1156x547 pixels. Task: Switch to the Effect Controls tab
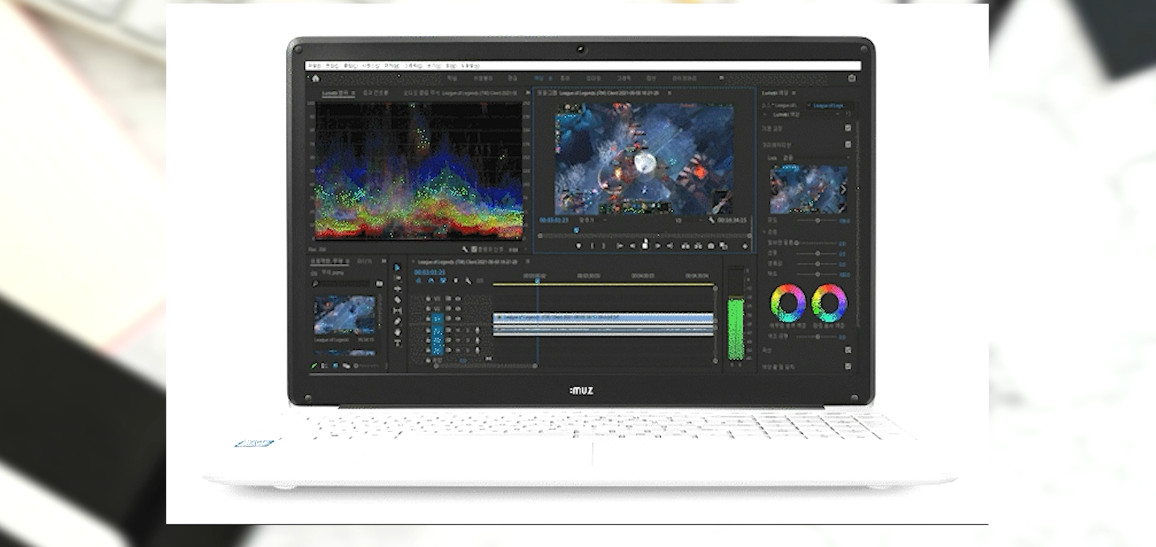[376, 94]
